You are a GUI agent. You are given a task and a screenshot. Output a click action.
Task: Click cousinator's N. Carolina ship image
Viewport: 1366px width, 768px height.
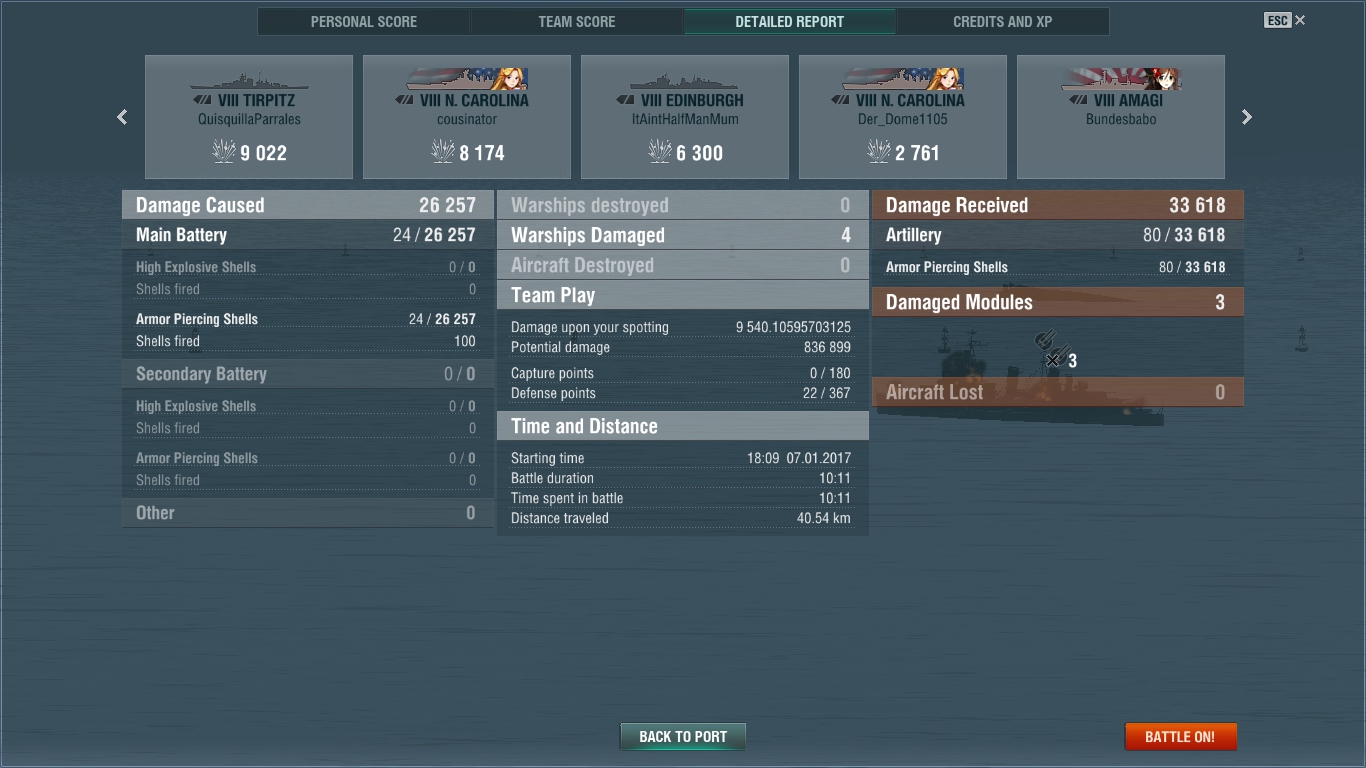467,79
